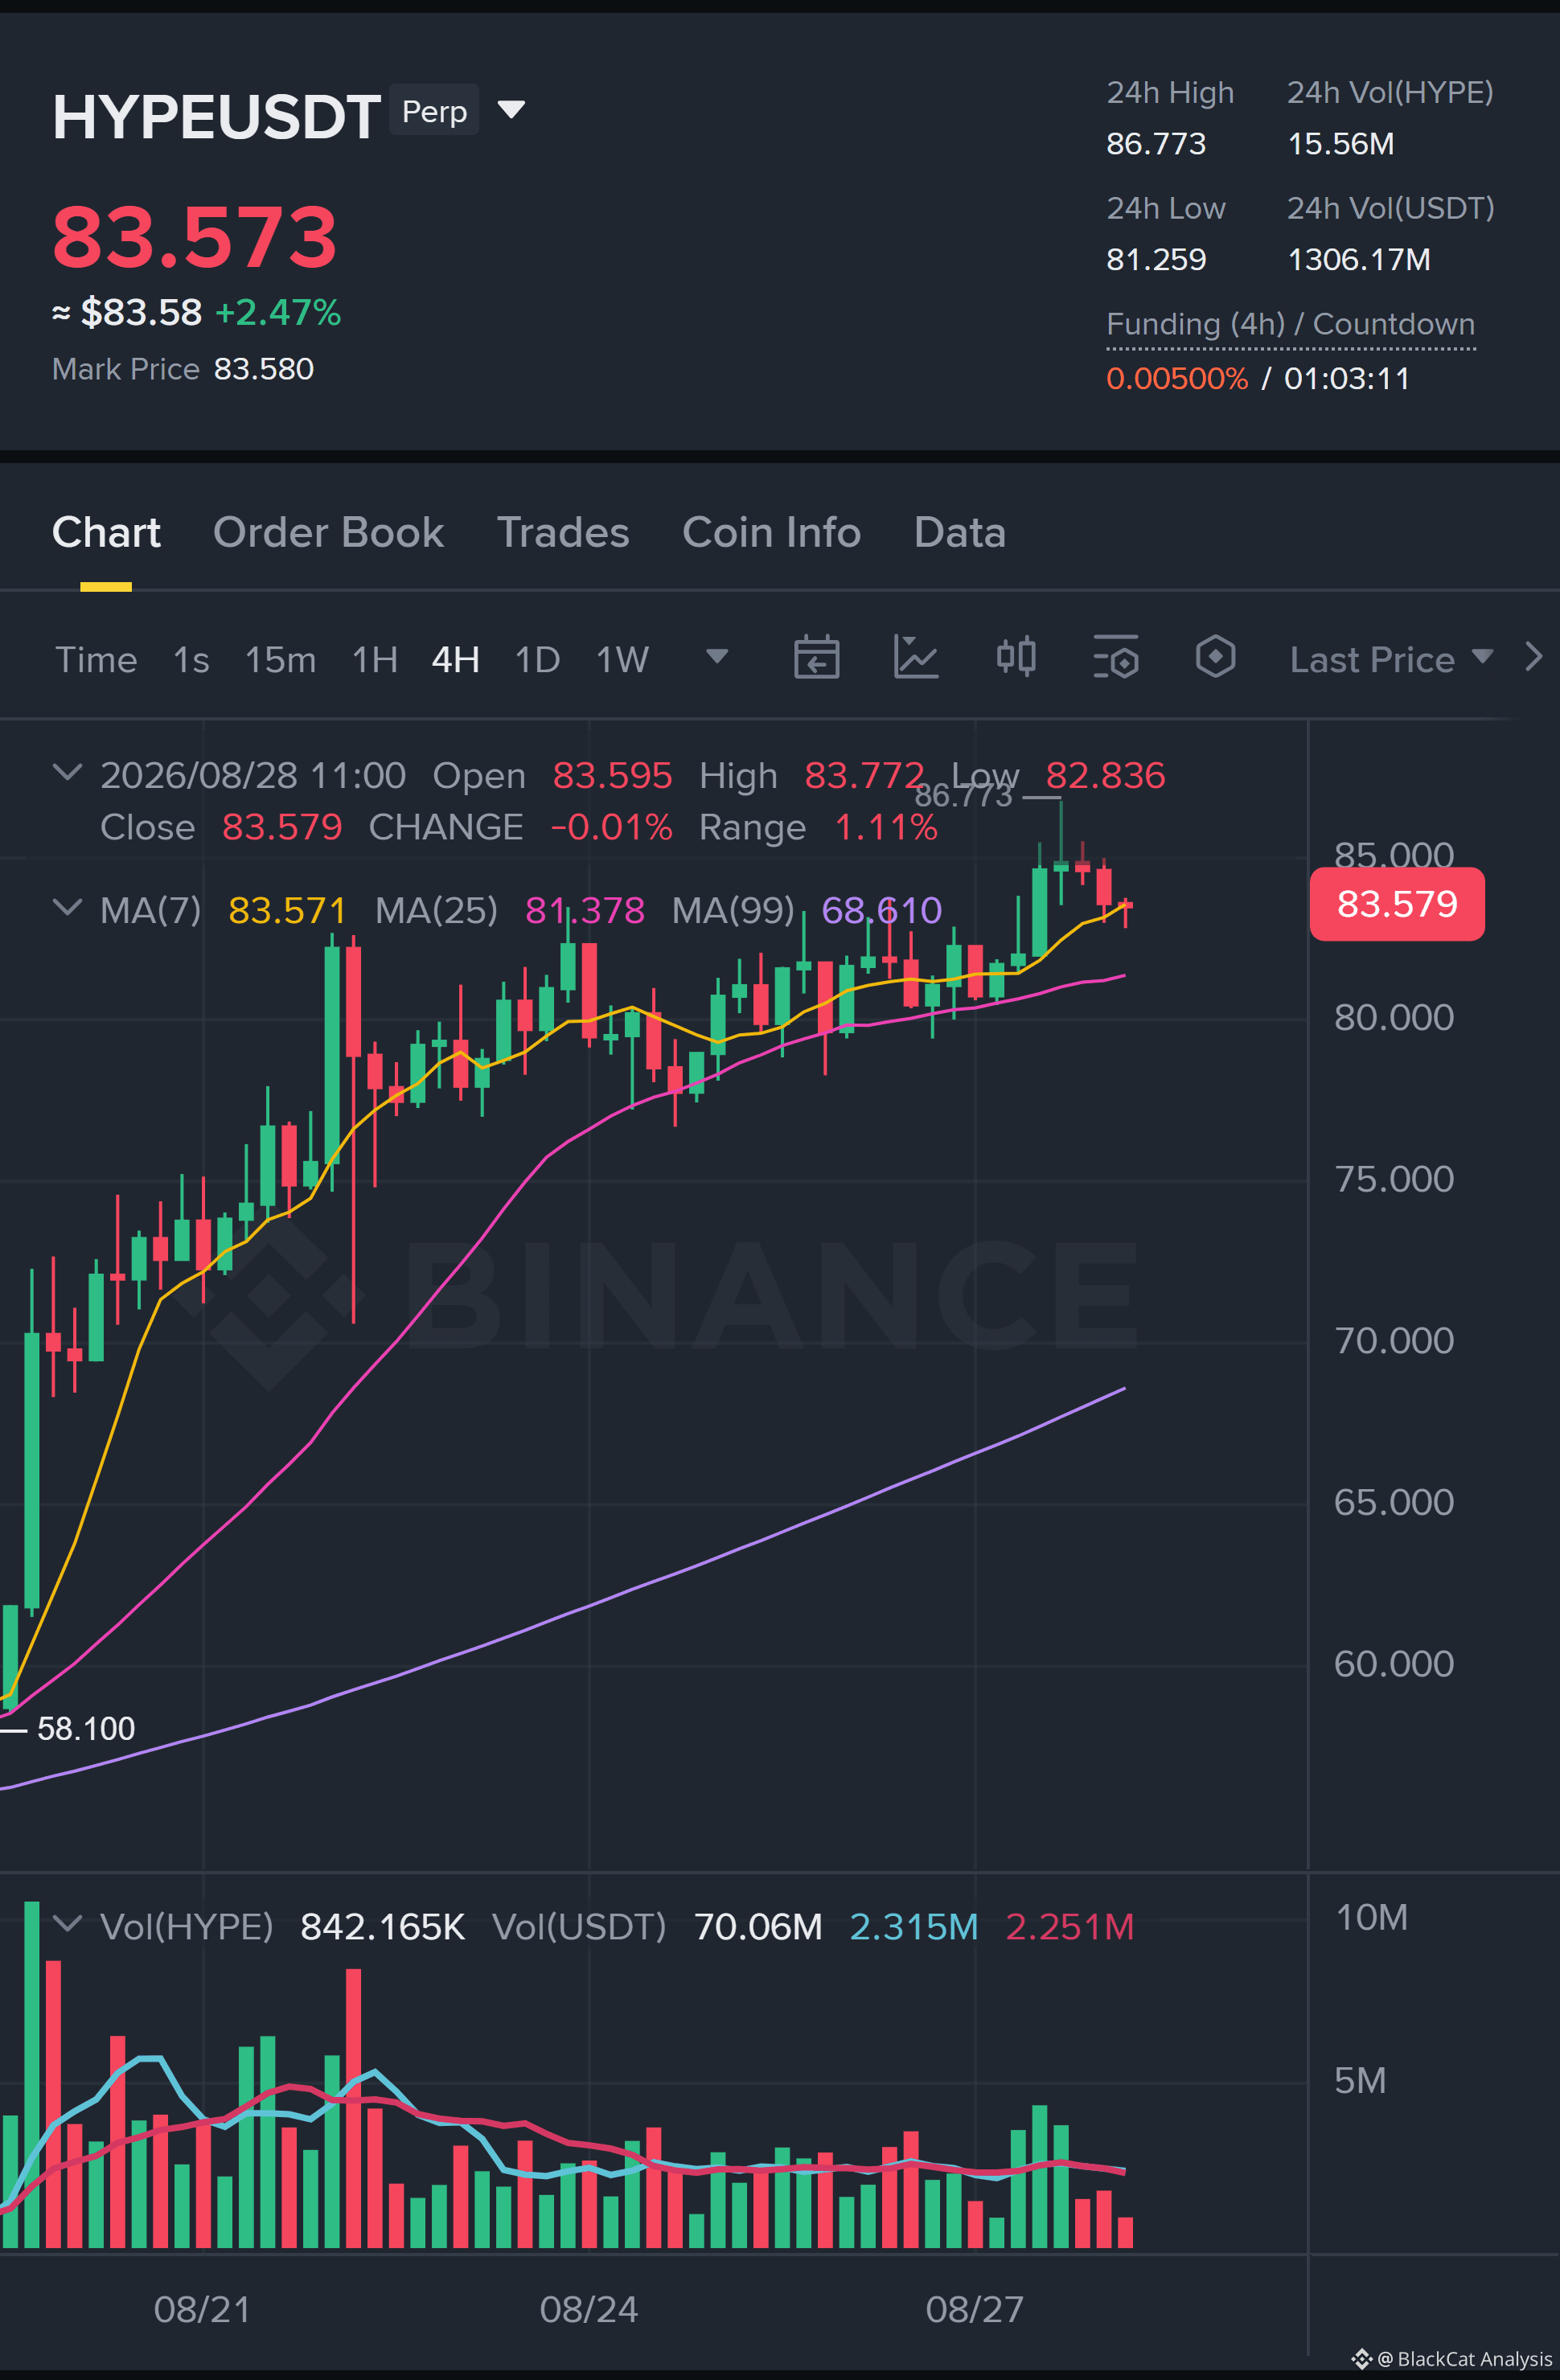This screenshot has height=2380, width=1560.
Task: Open the HYPEUSDT pair selector arrow
Action: point(511,109)
